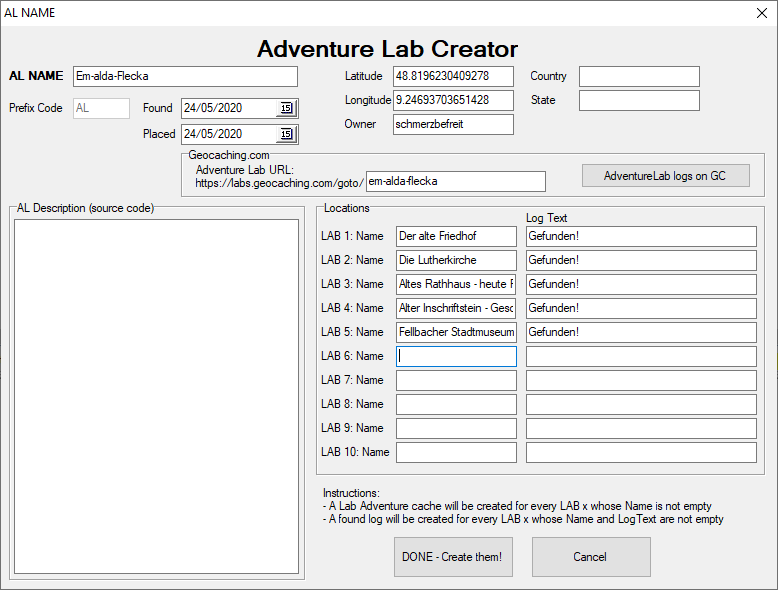Click the LAB 10 Name field

(456, 453)
